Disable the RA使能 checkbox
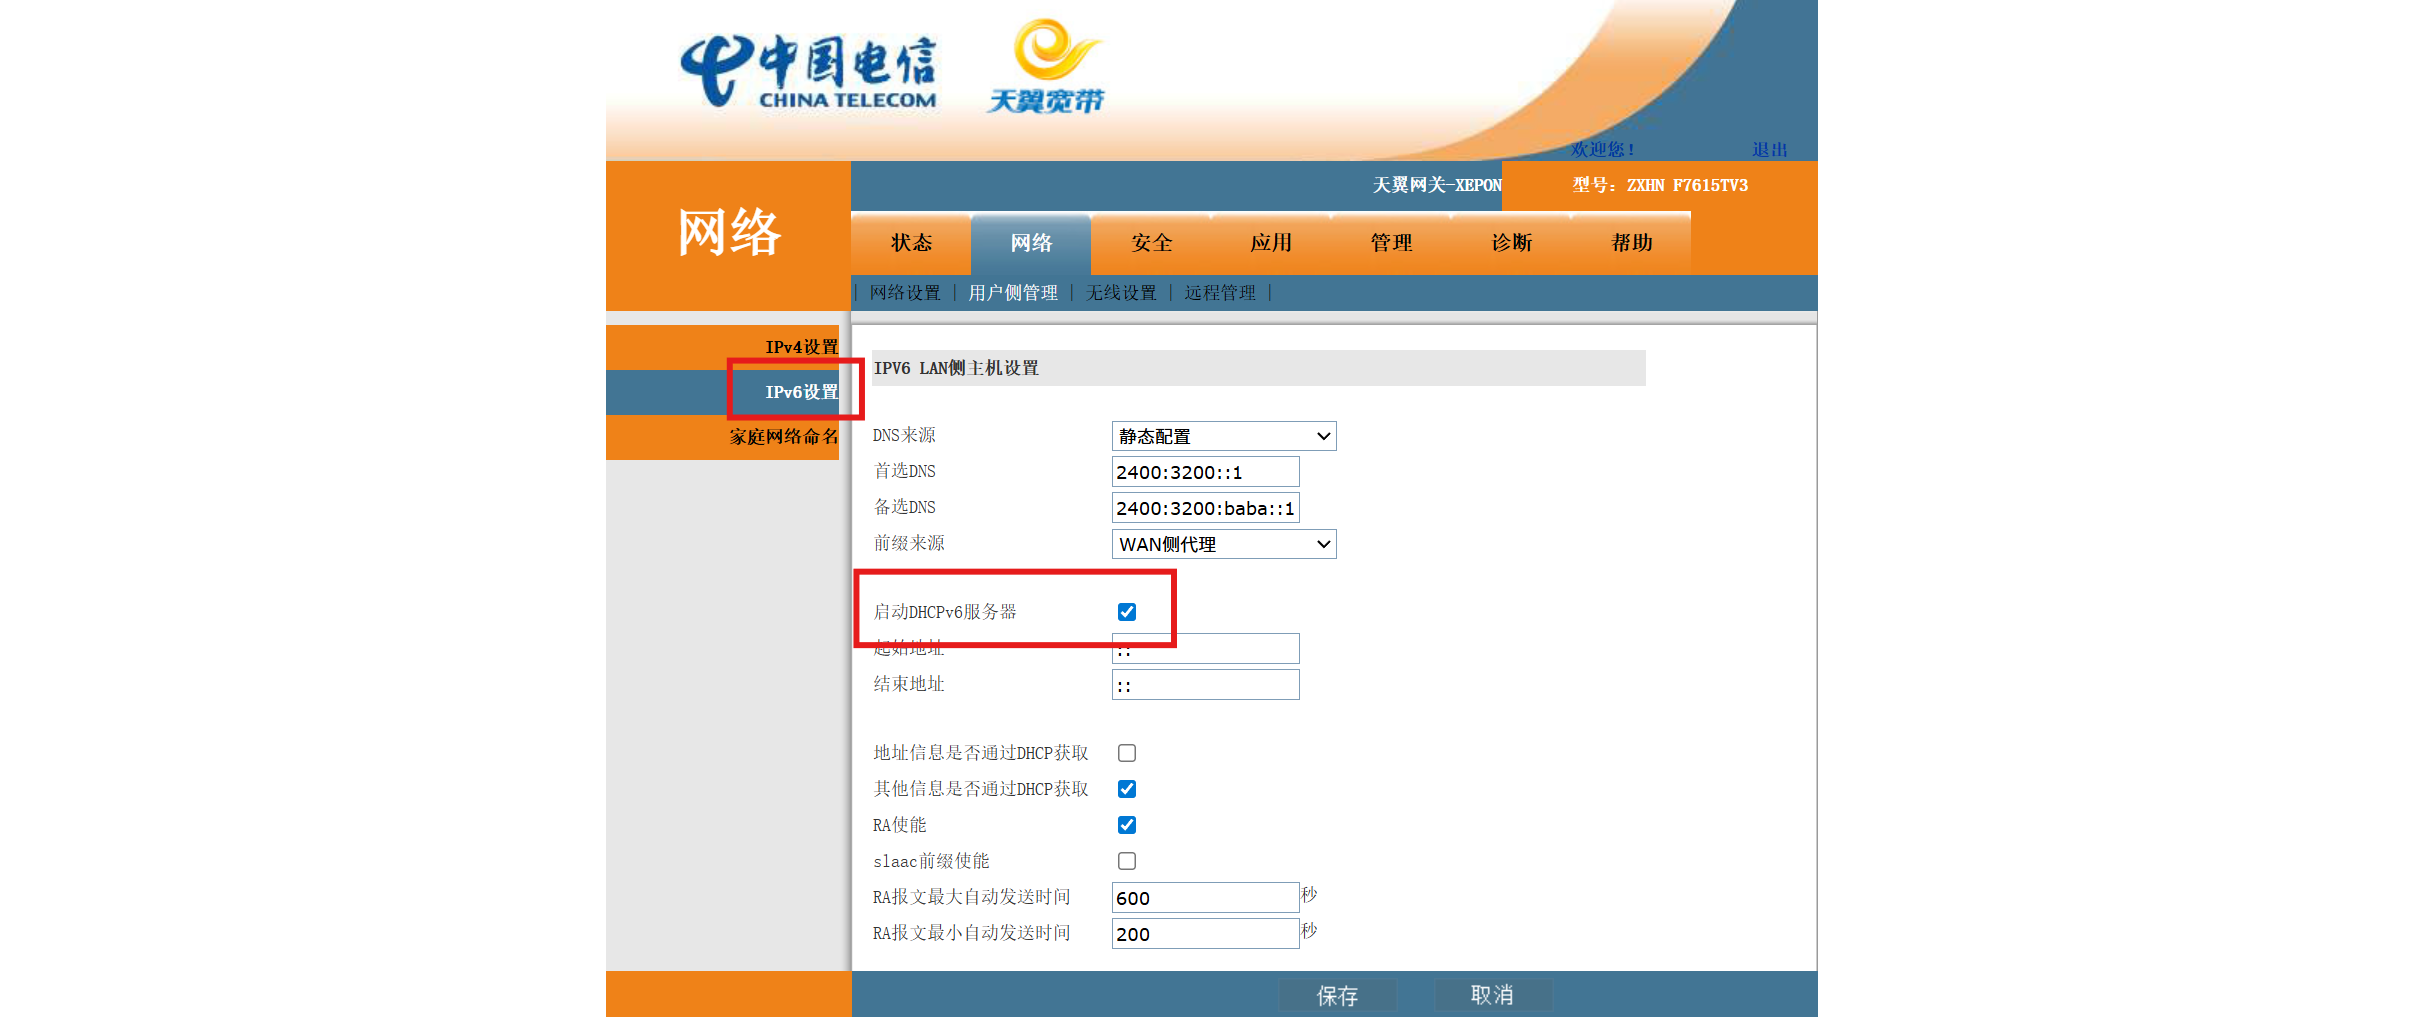 (x=1126, y=825)
